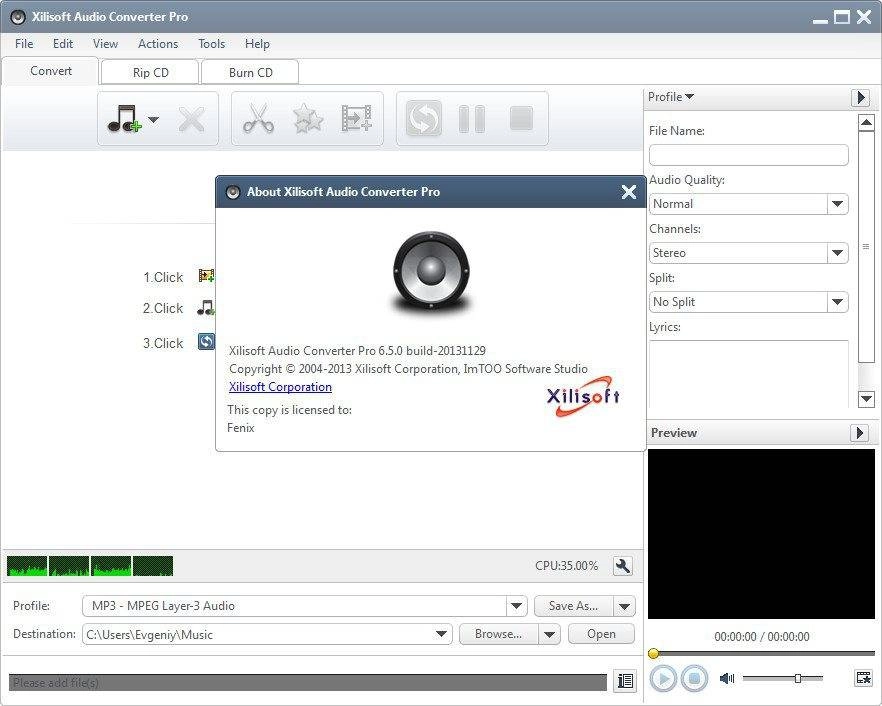Open the Channels Stereo dropdown
882x706 pixels.
click(x=837, y=253)
